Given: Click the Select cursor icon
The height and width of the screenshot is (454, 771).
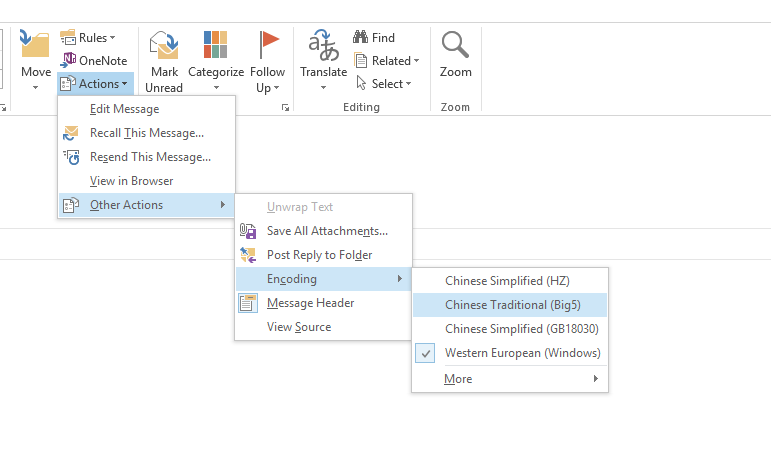Looking at the screenshot, I should (361, 83).
